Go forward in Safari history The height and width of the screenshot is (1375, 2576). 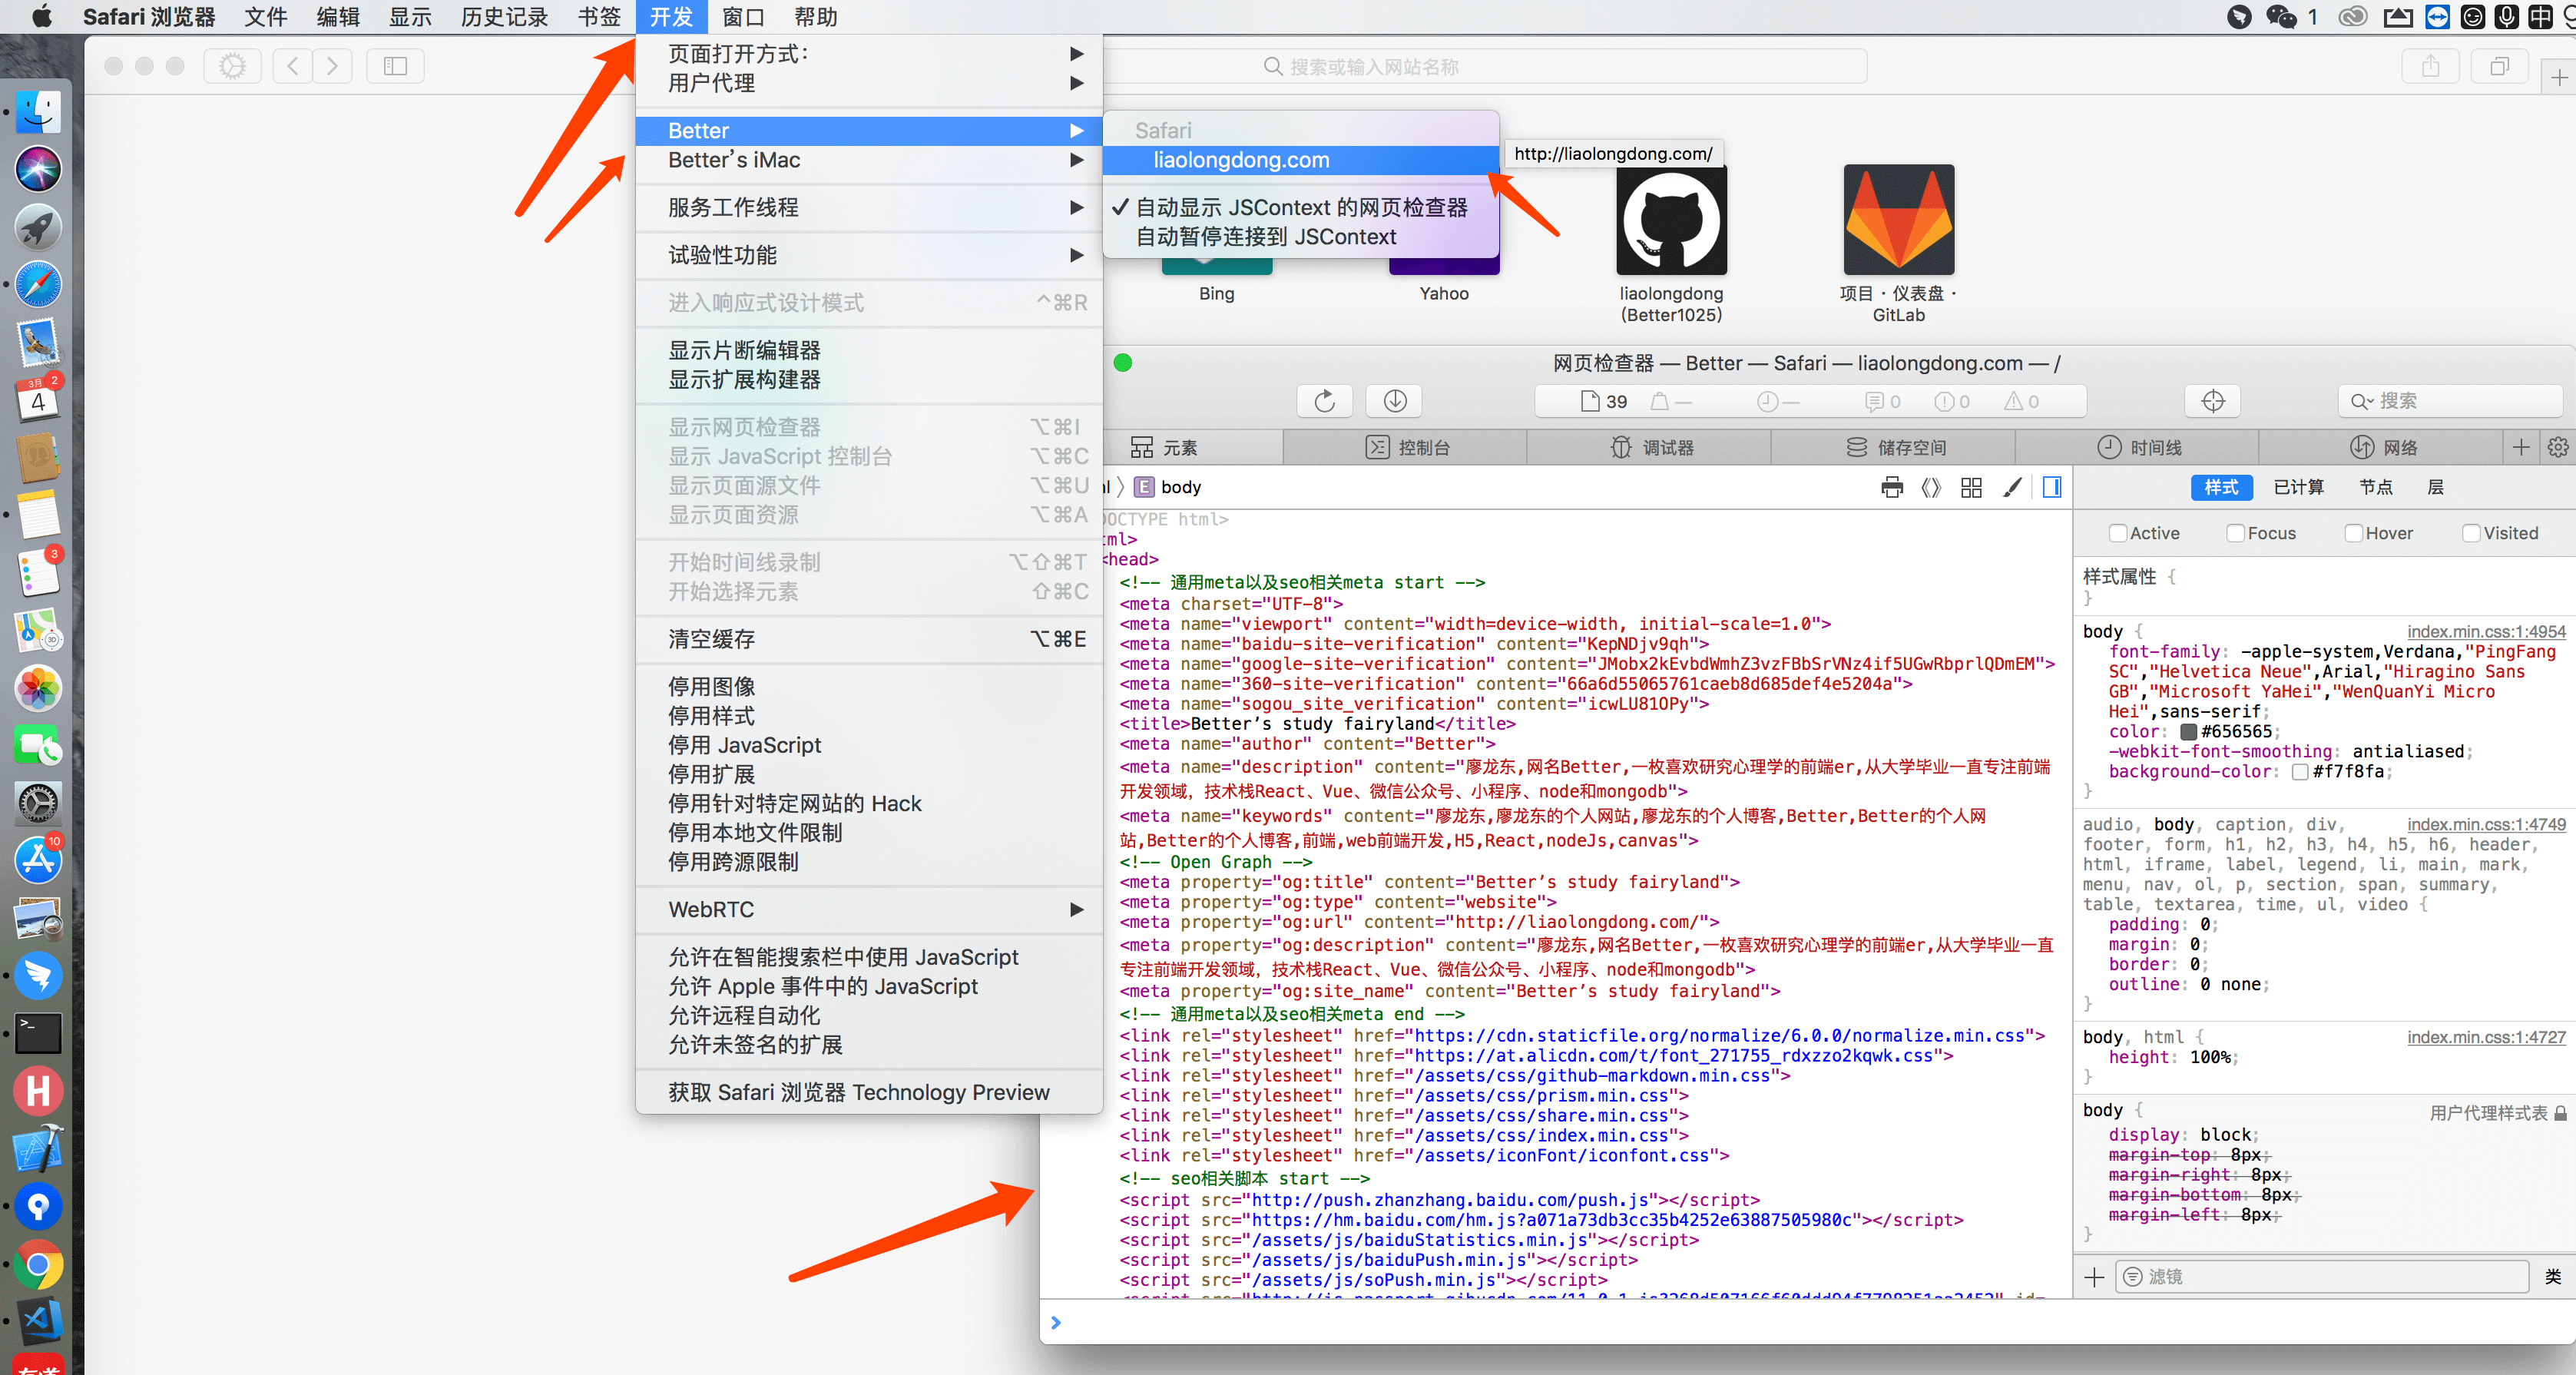[x=332, y=66]
